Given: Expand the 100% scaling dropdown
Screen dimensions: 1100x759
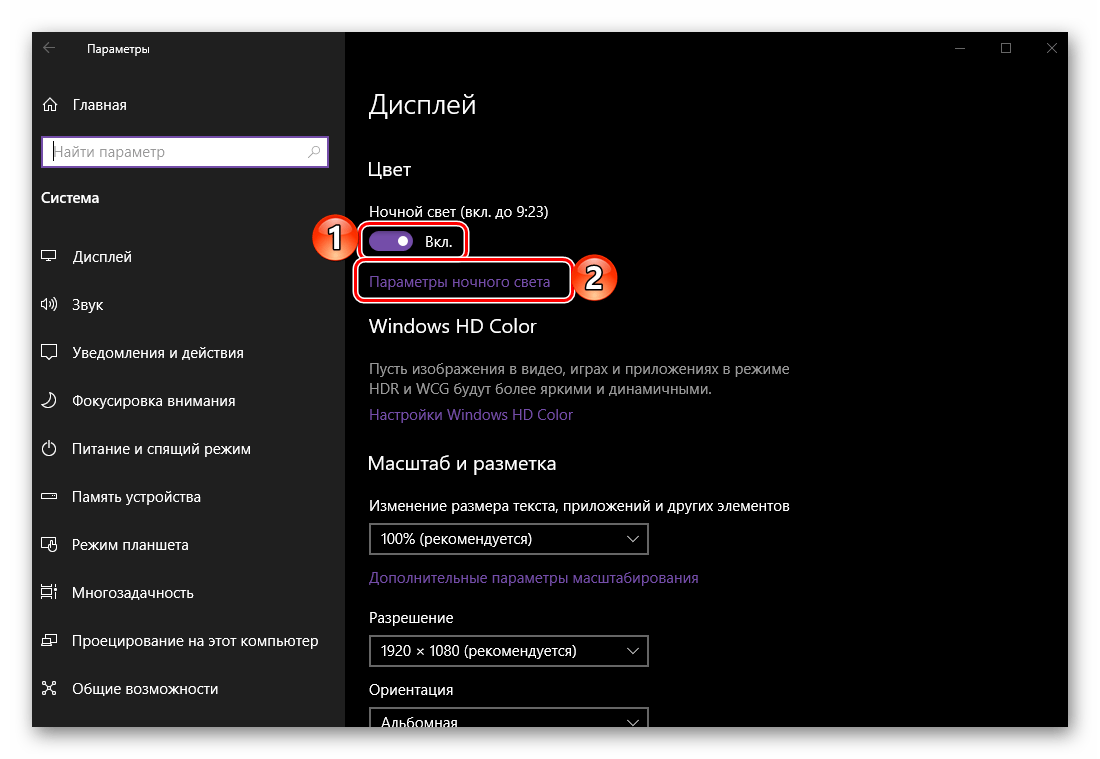Looking at the screenshot, I should pos(508,539).
